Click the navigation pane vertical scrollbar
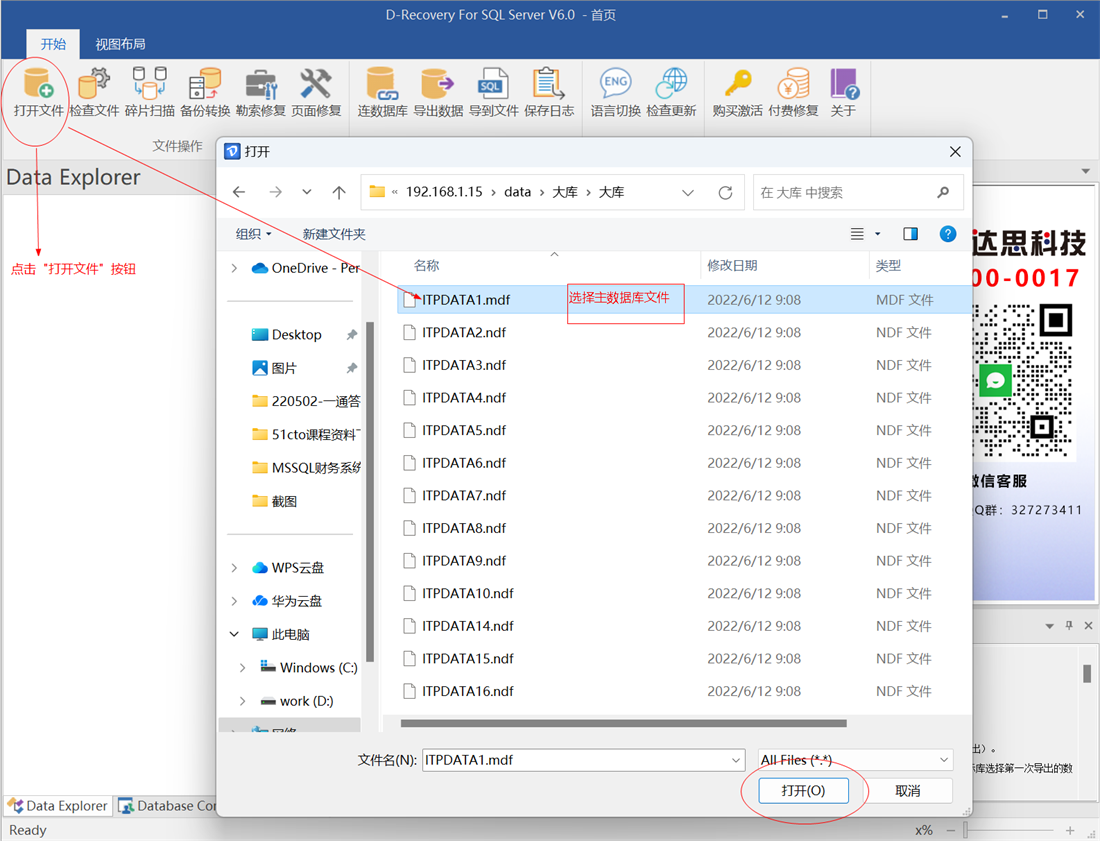The height and width of the screenshot is (841, 1100). 370,491
